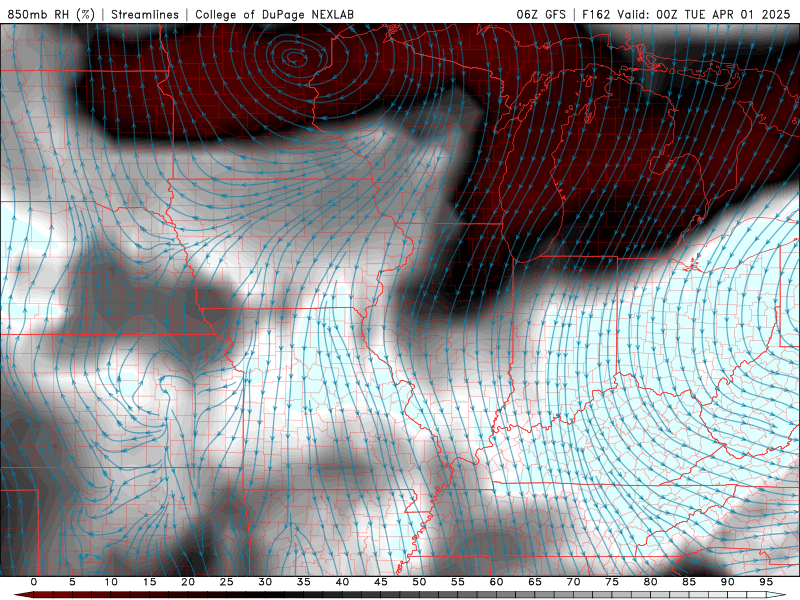
Task: Select the "70" label on color scale
Action: point(573,582)
